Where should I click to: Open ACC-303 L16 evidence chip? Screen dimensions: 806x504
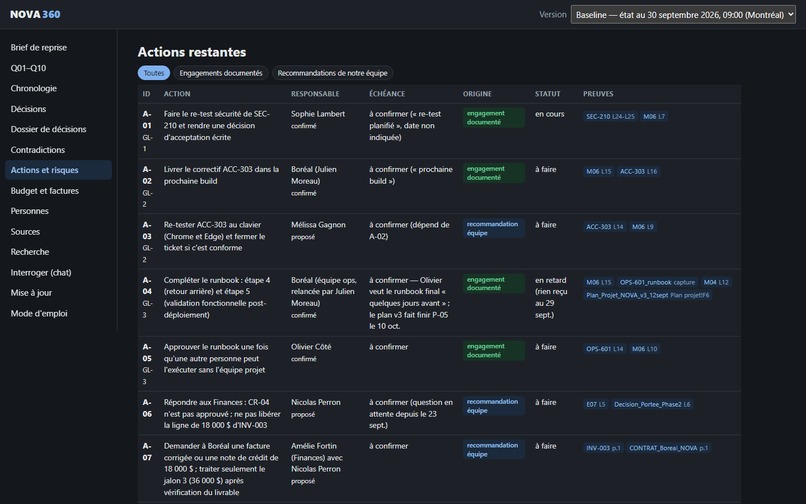638,172
